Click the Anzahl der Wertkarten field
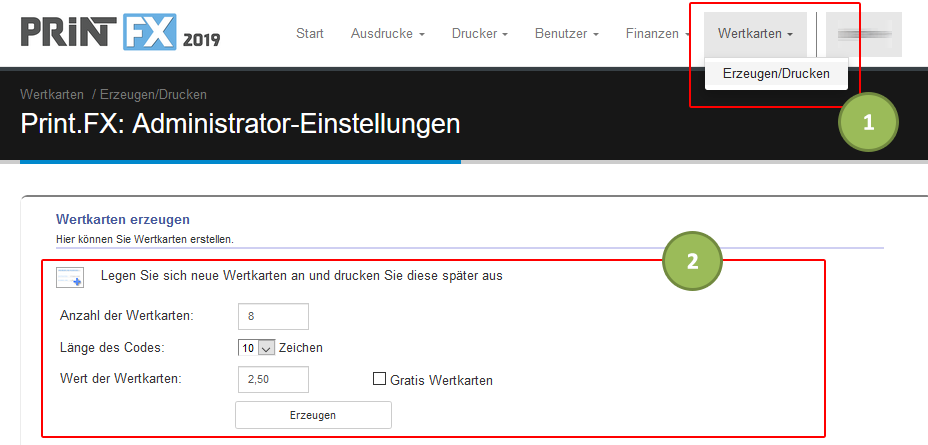Viewport: 928px width, 445px height. pos(273,316)
